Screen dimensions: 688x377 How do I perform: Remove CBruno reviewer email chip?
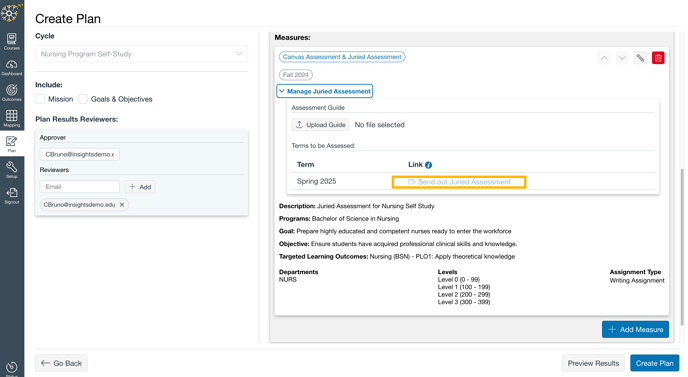(x=122, y=205)
